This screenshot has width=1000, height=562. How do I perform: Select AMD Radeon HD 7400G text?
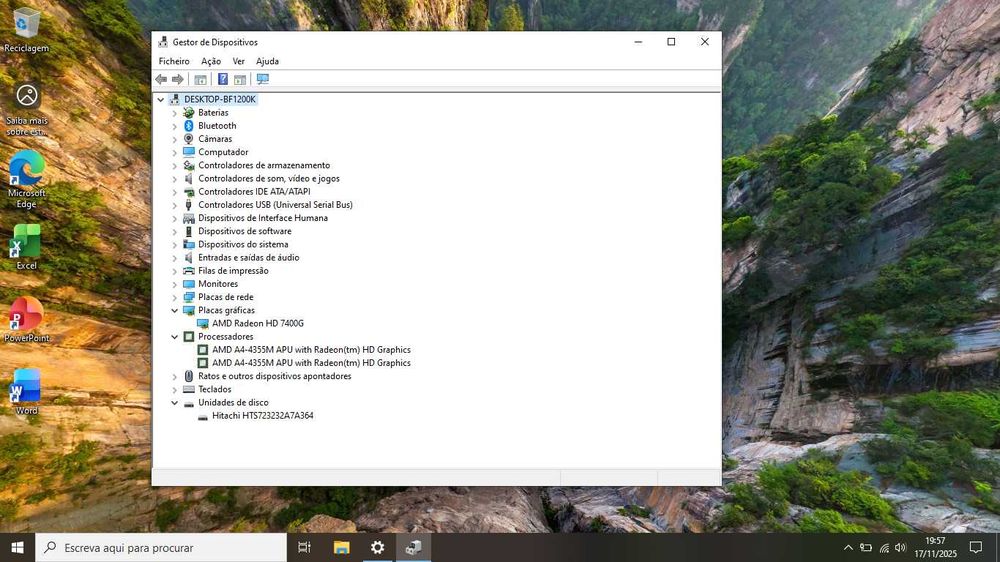[x=258, y=323]
